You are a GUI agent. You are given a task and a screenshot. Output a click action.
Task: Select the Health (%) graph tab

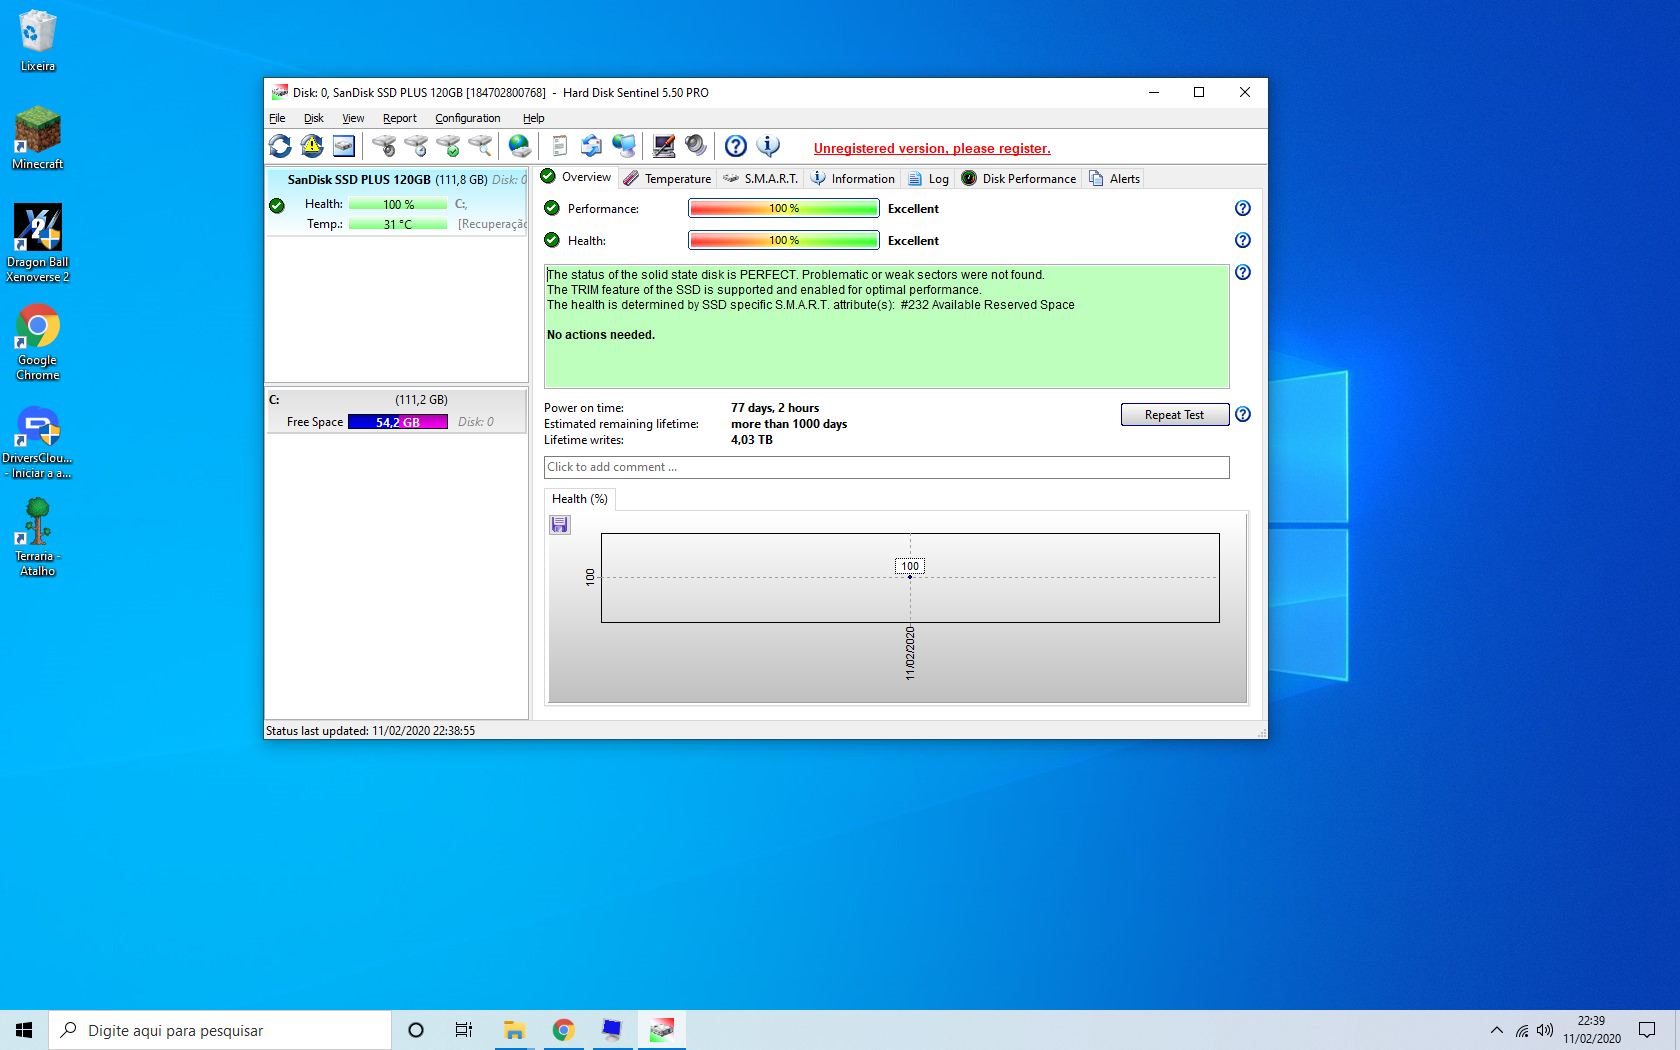pyautogui.click(x=580, y=499)
